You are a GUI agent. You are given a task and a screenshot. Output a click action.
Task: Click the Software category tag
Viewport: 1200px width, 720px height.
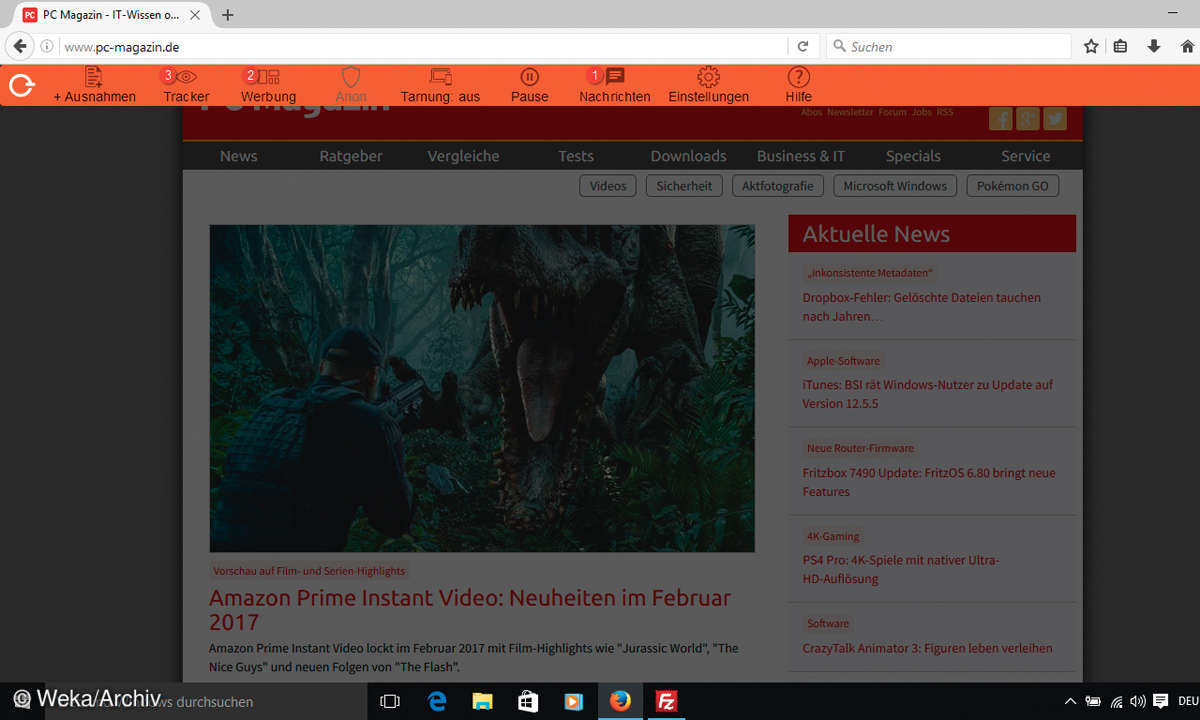[x=828, y=623]
